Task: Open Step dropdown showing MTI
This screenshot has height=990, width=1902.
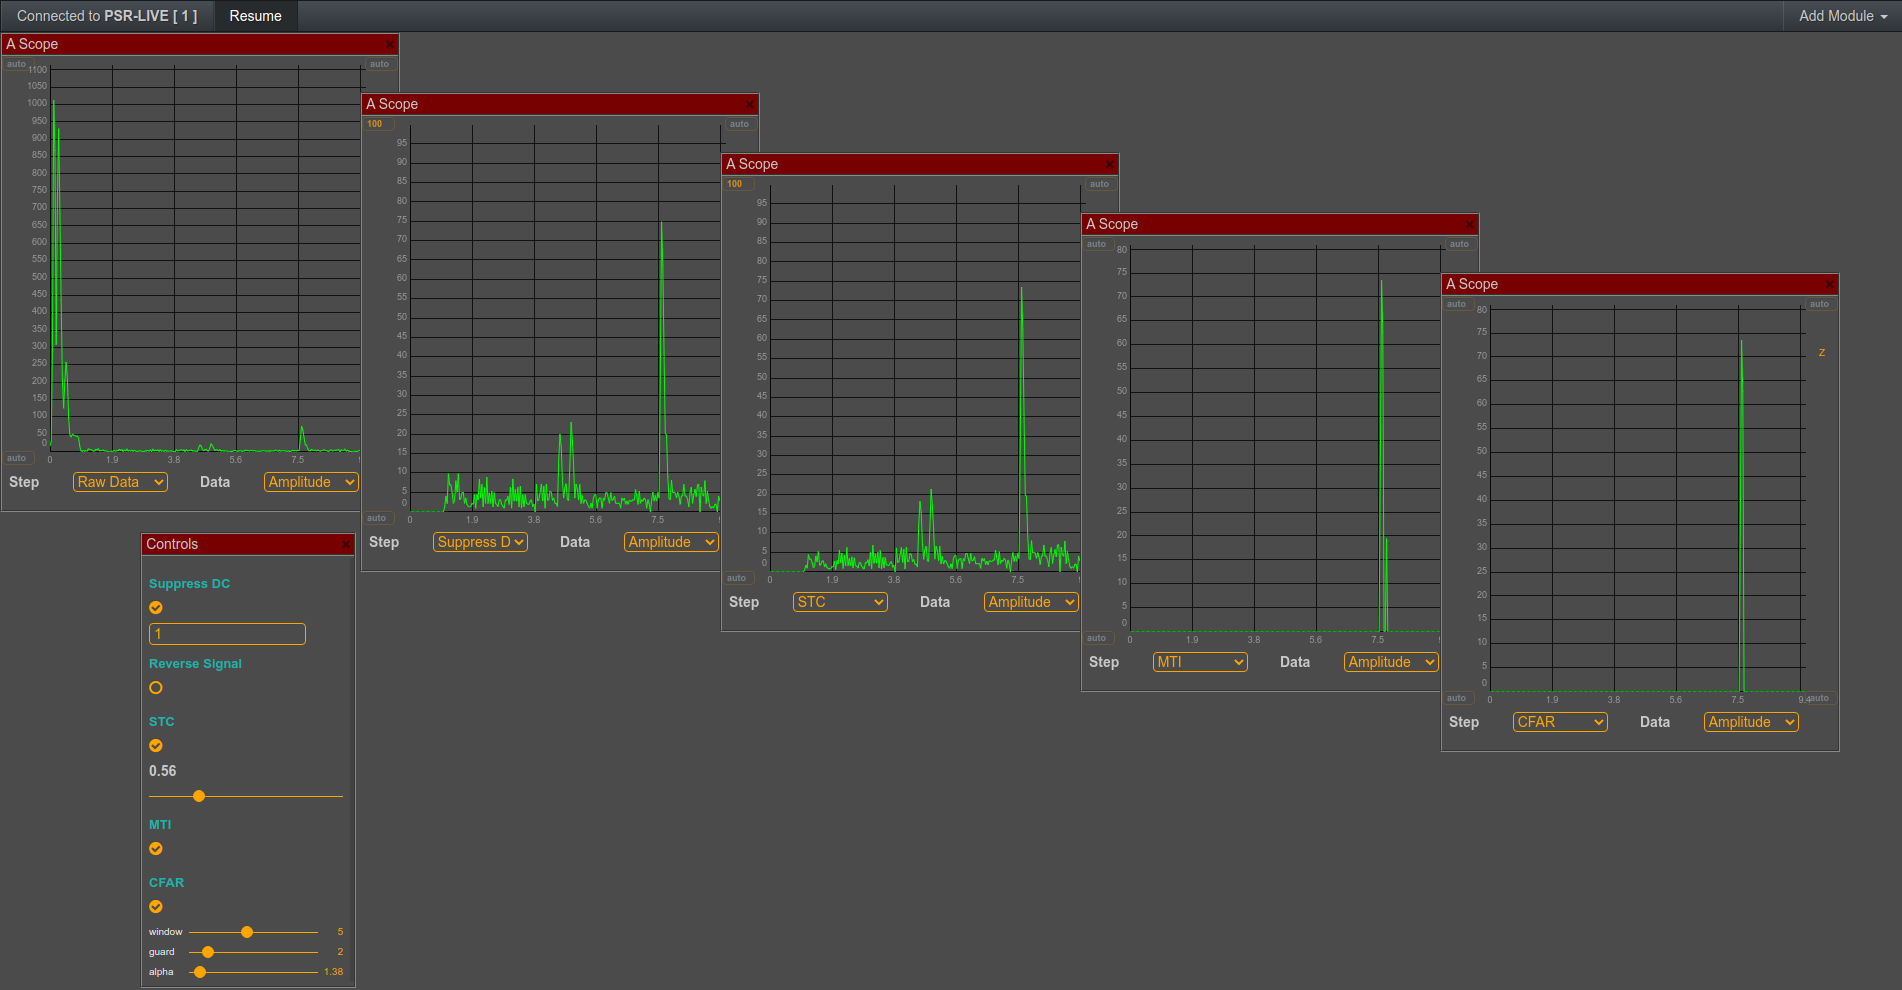Action: coord(1200,662)
